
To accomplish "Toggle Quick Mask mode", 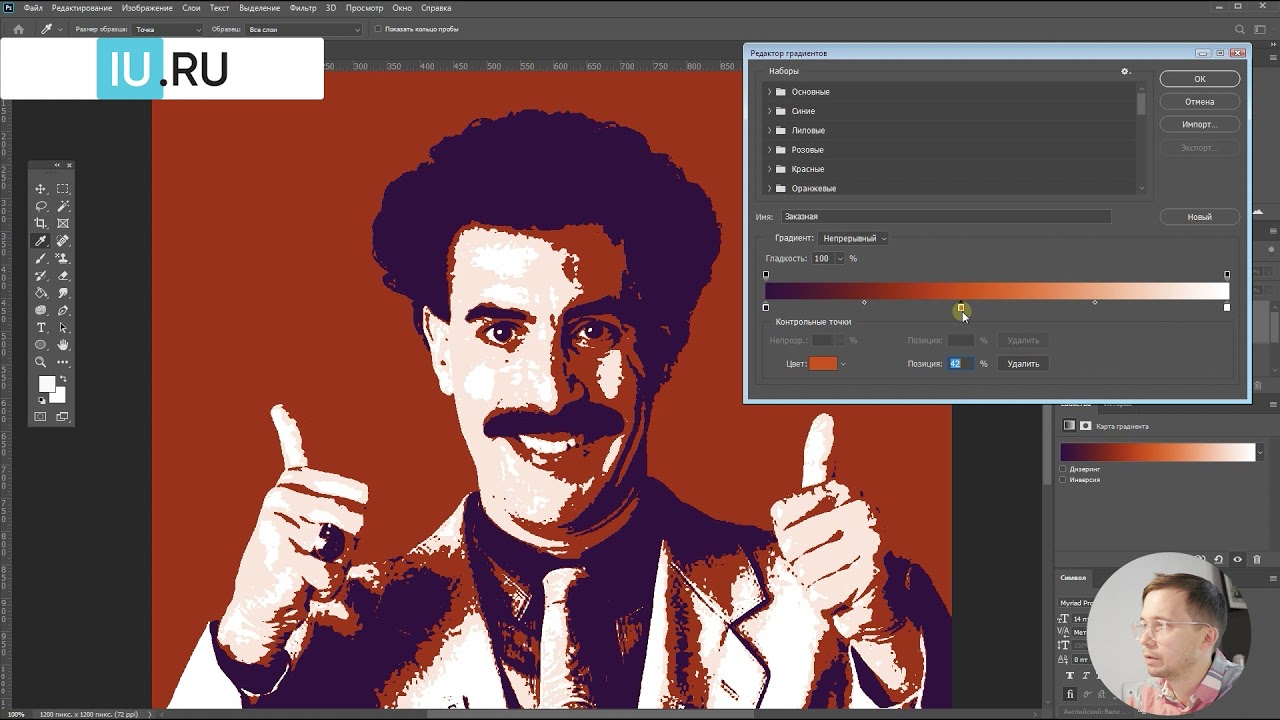I will click(41, 416).
